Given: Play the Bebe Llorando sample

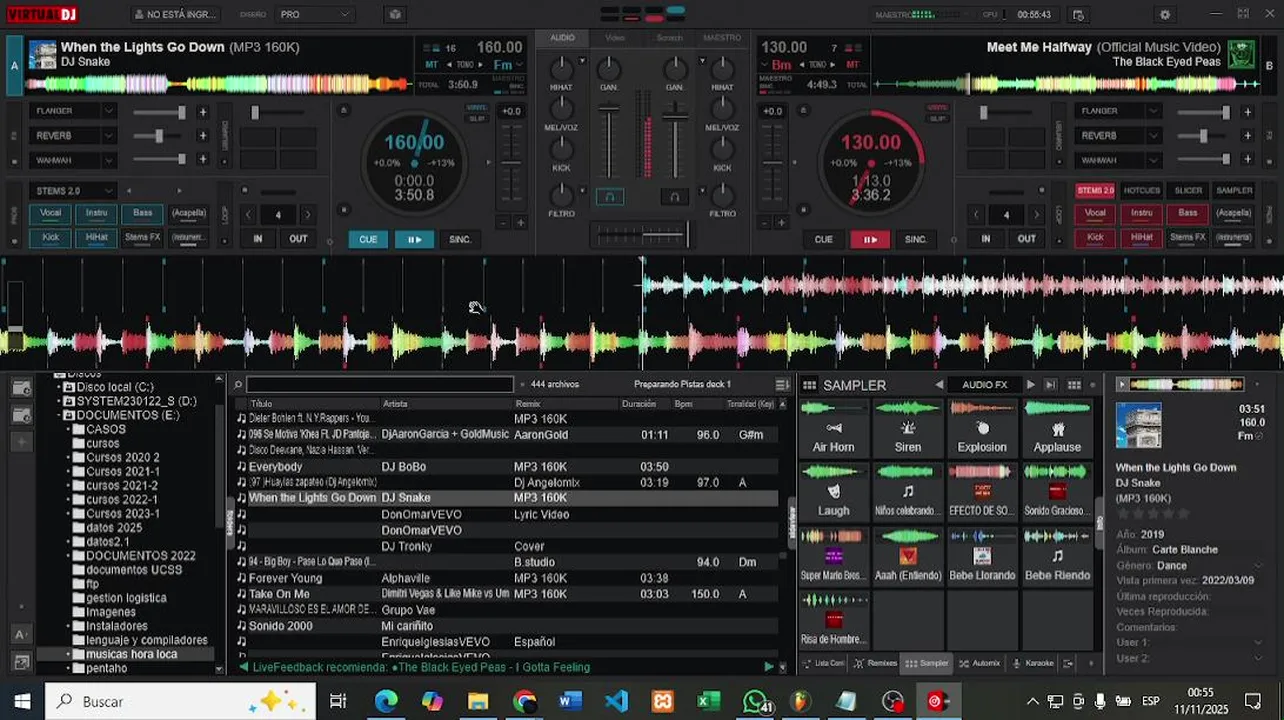Looking at the screenshot, I should click(x=982, y=556).
